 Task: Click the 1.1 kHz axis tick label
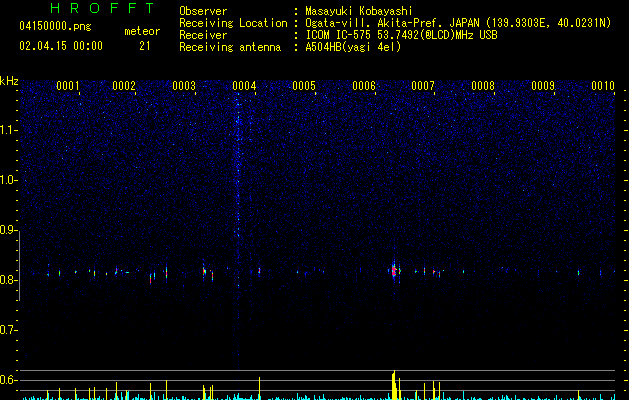(x=9, y=130)
